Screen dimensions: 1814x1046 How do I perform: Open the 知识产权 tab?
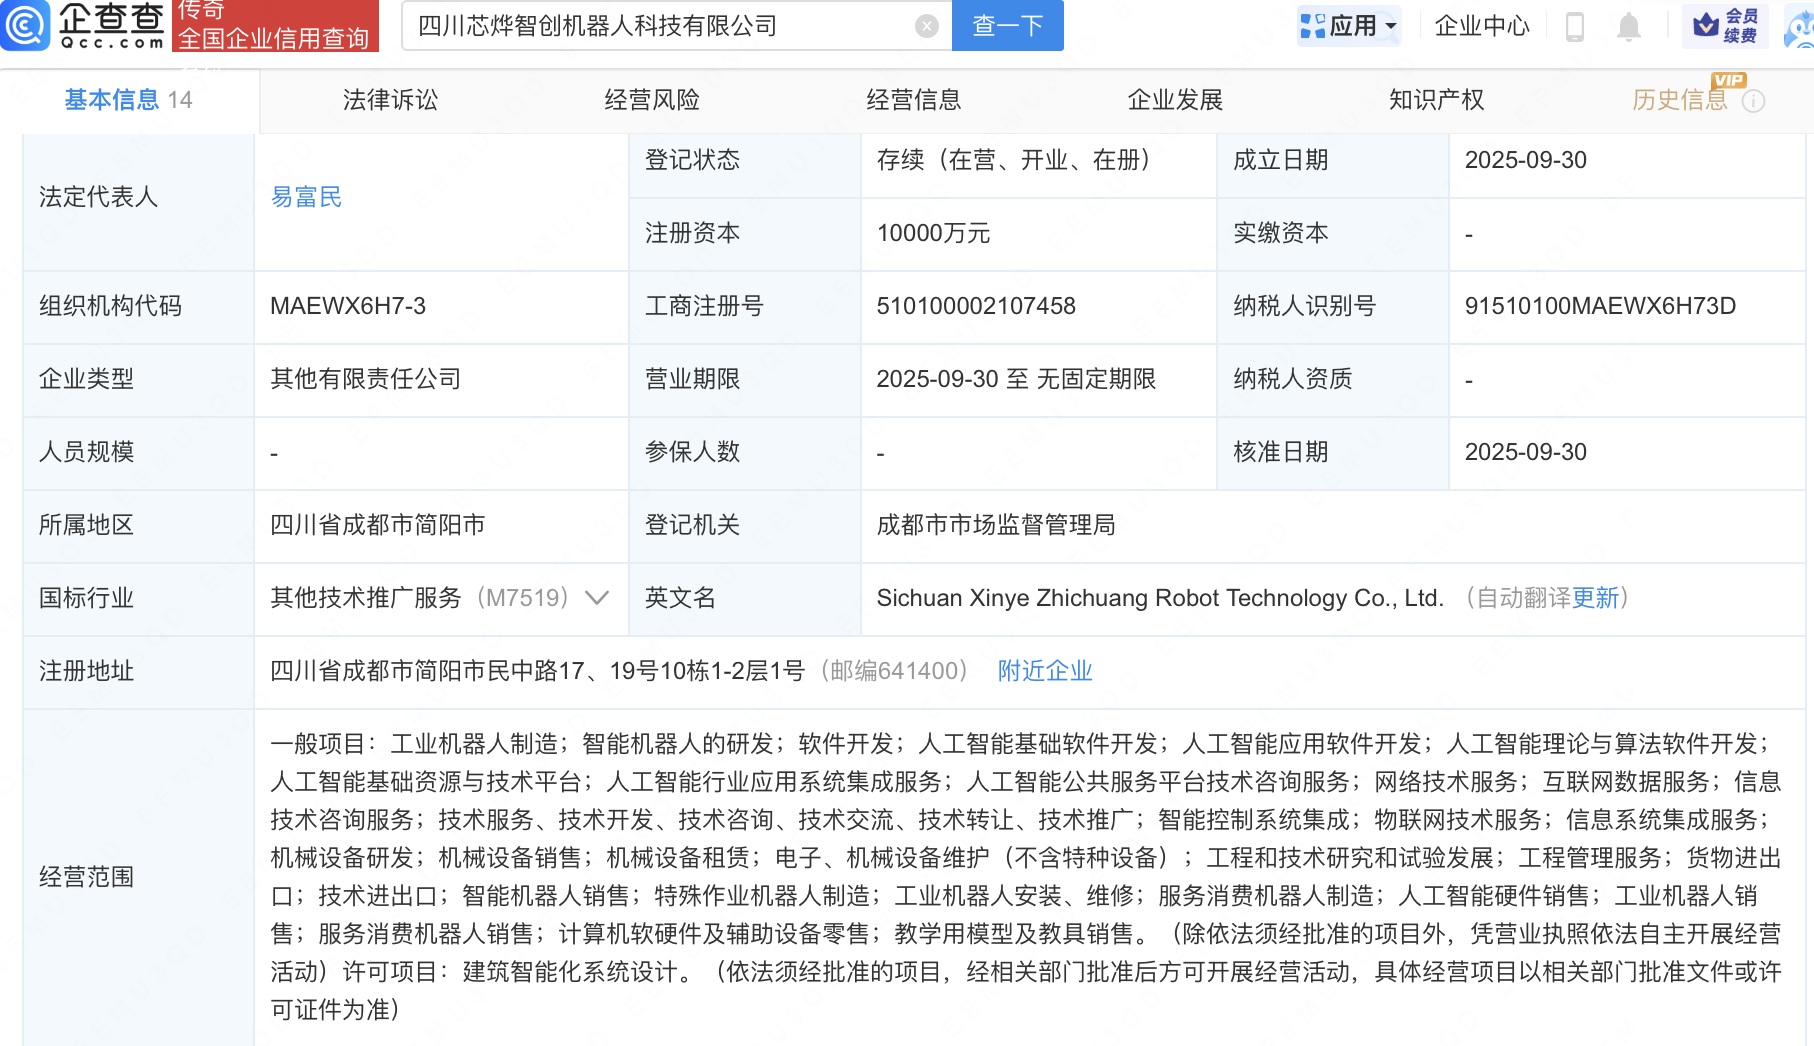[1436, 100]
